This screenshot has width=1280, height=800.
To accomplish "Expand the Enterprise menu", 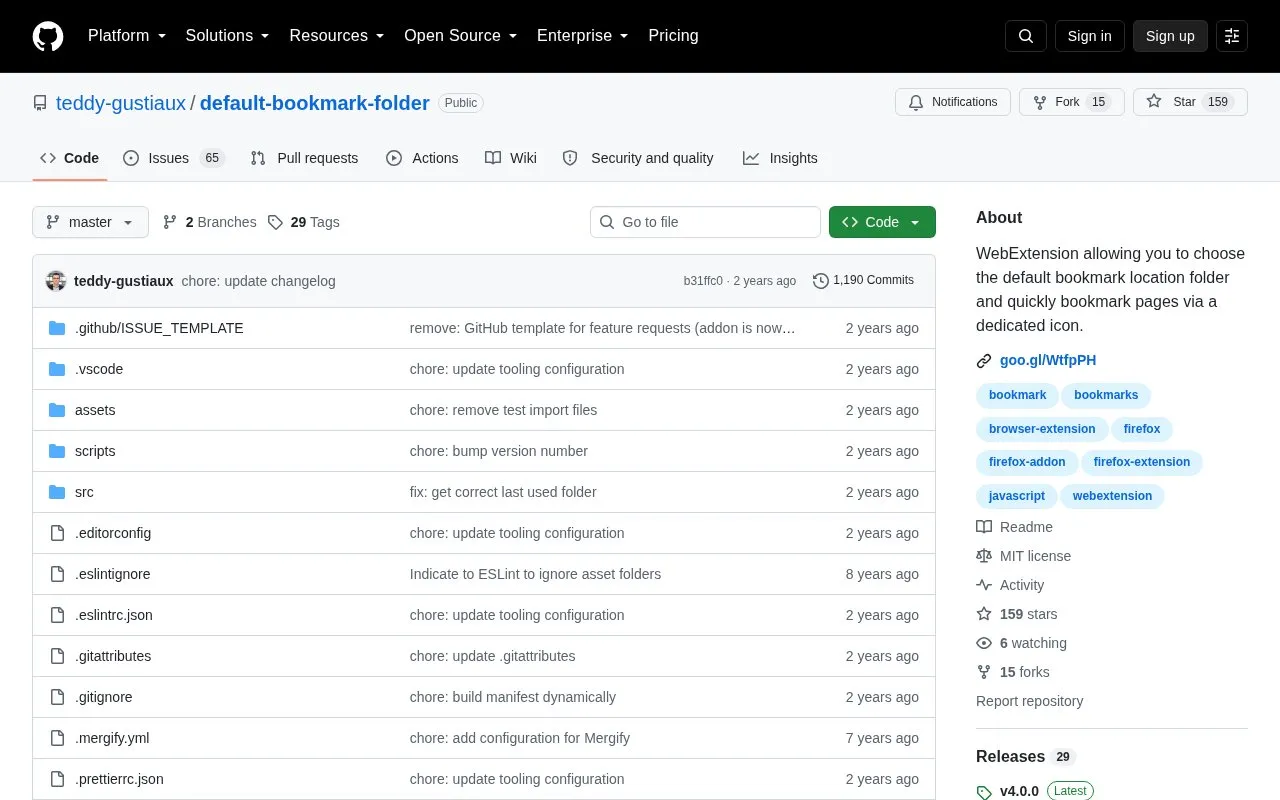I will point(583,36).
